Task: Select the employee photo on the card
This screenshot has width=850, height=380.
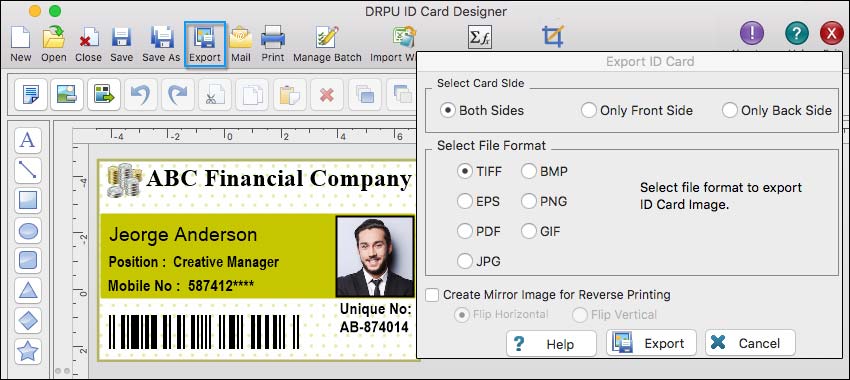Action: pyautogui.click(x=375, y=256)
